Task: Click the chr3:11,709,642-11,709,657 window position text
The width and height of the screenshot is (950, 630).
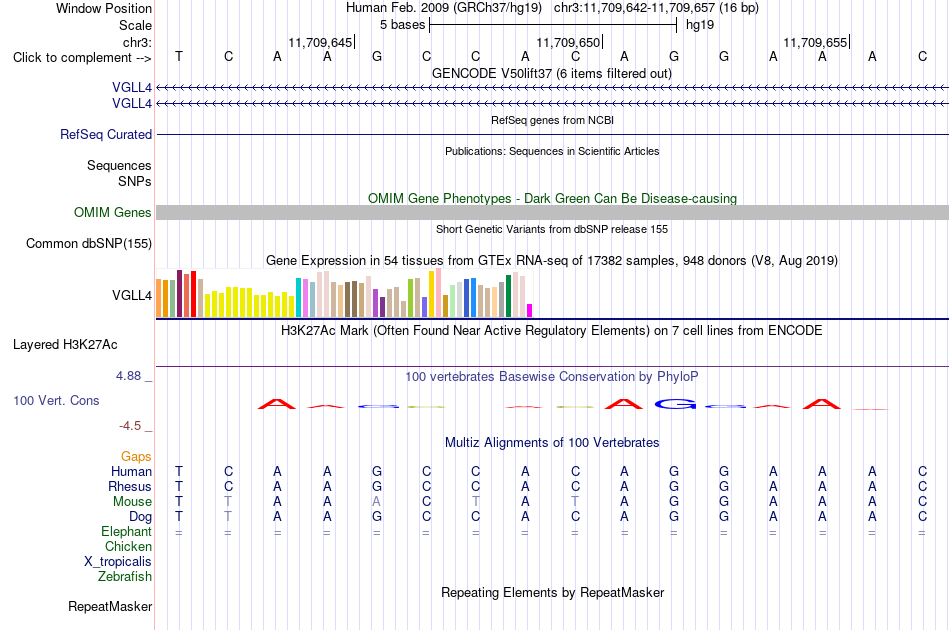Action: click(656, 8)
